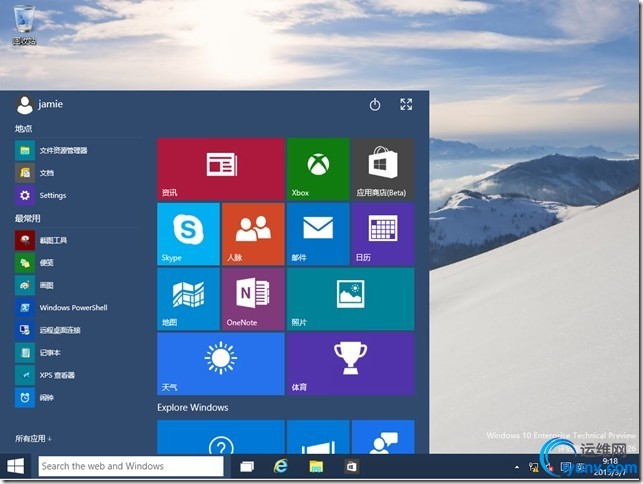Open the power options button
643x484 pixels.
coord(375,105)
